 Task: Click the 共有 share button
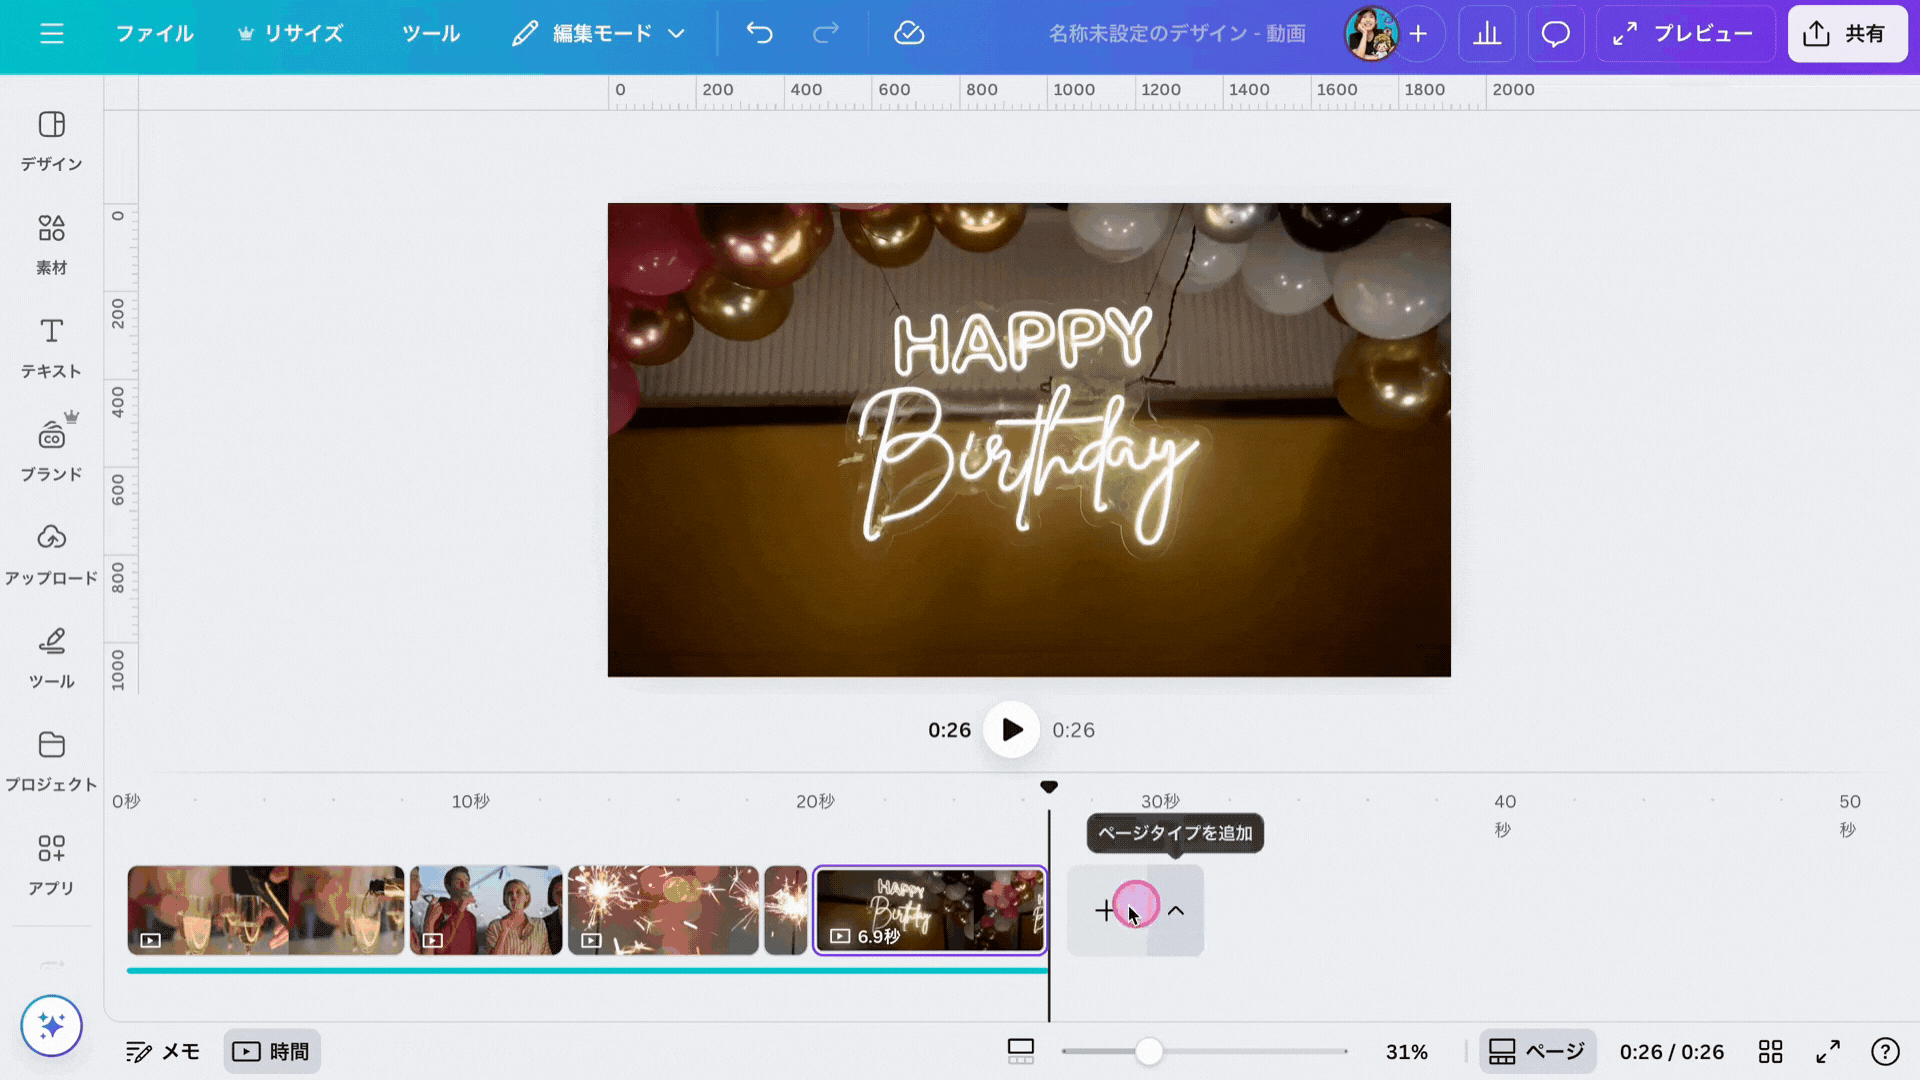click(1846, 33)
